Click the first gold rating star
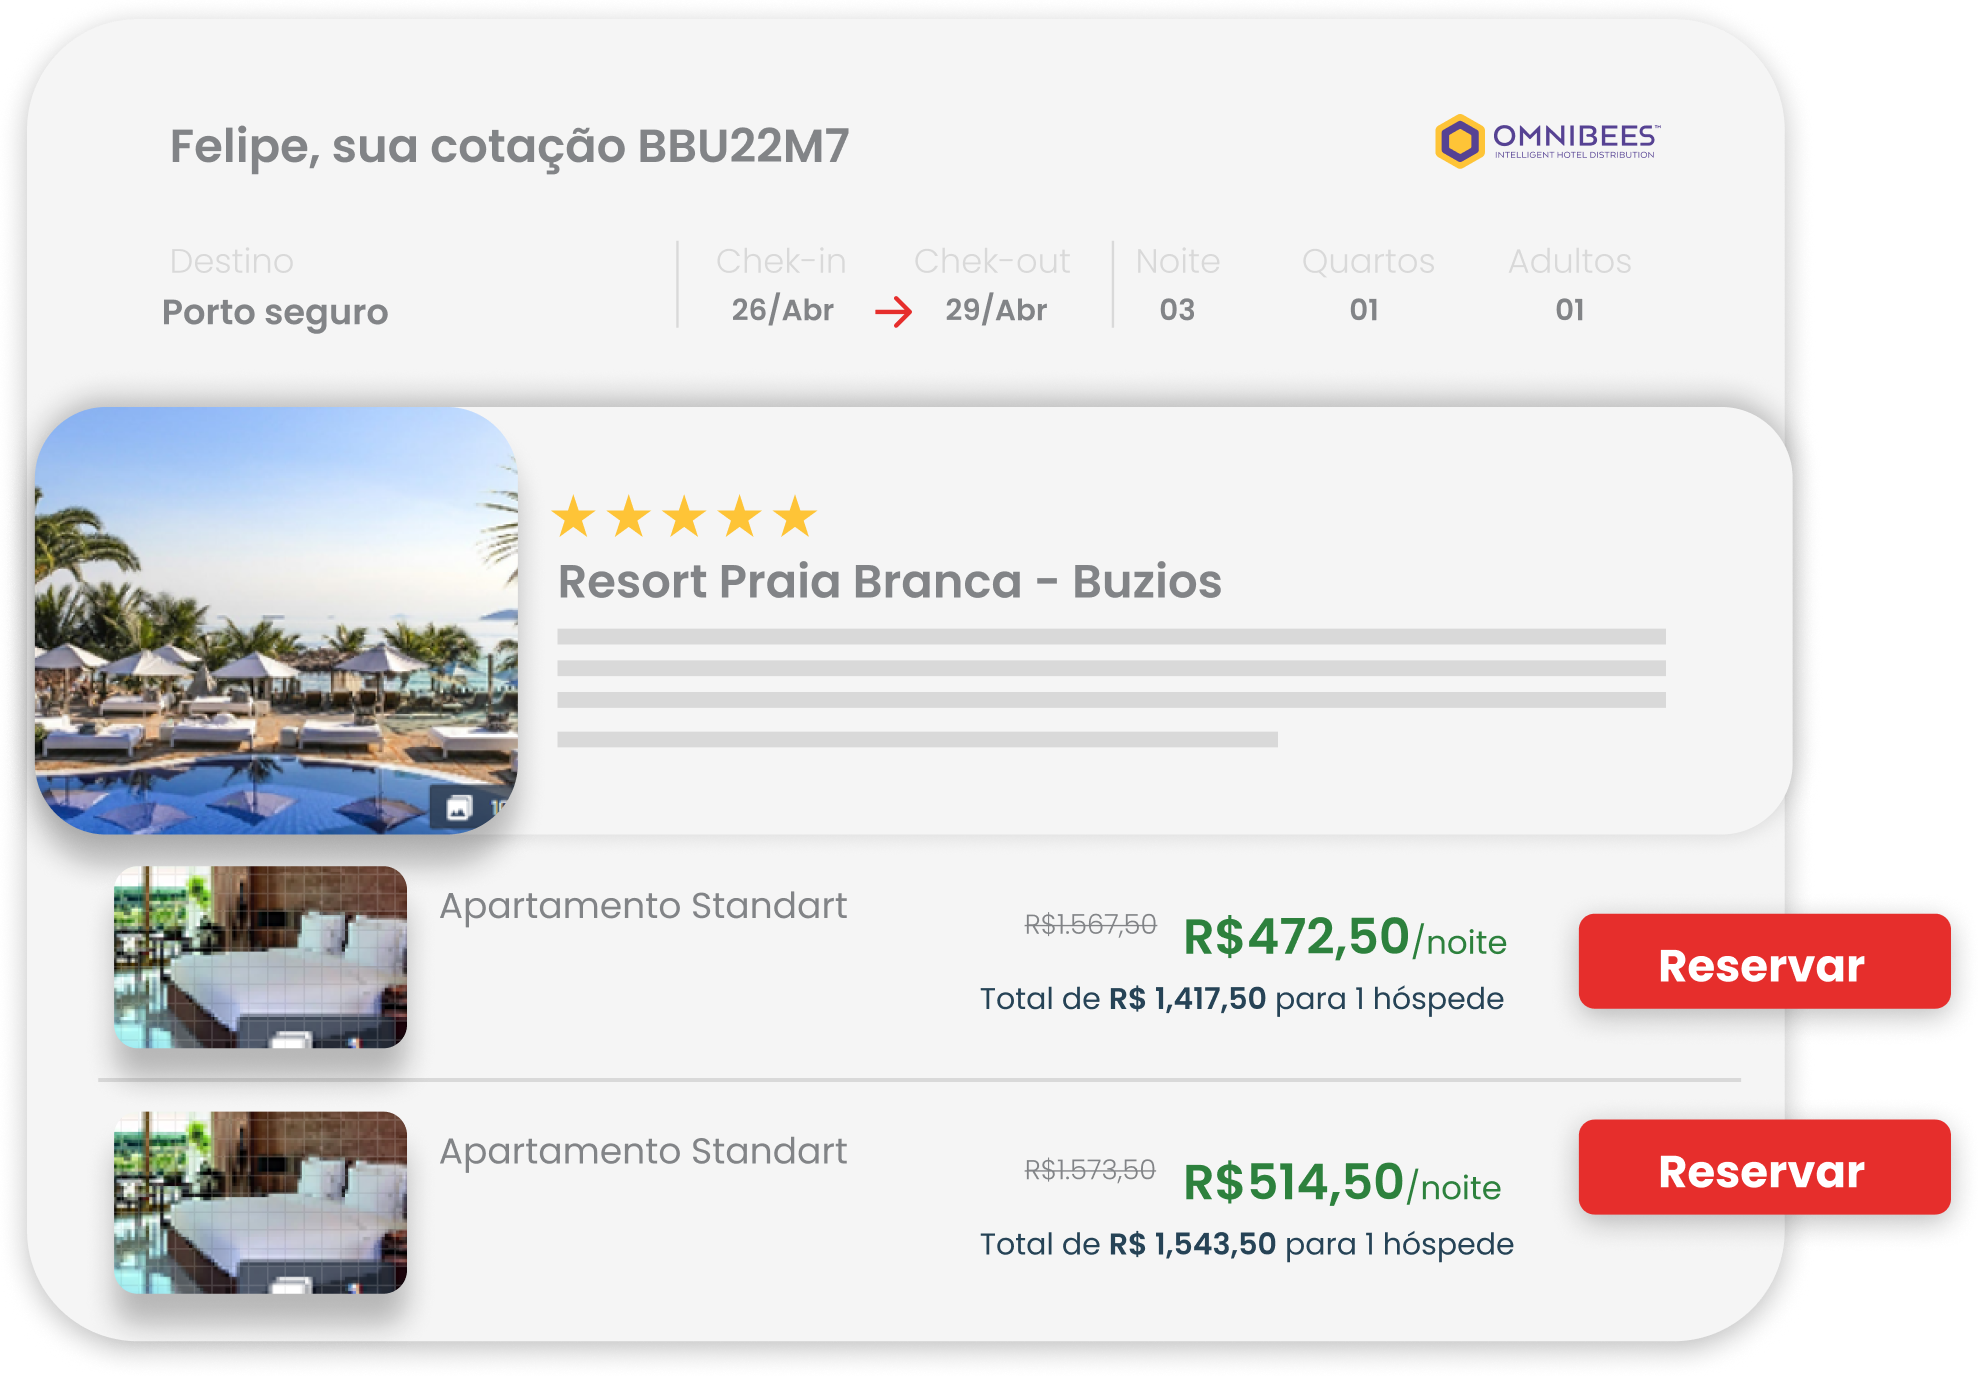1978x1376 pixels. [x=574, y=517]
